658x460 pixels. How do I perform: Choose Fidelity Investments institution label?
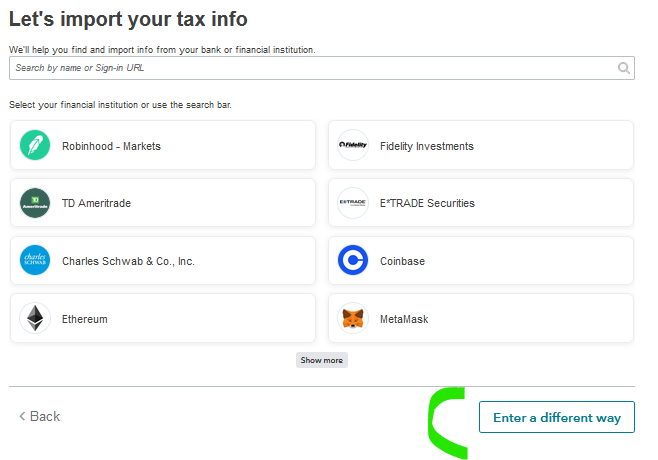(x=427, y=146)
